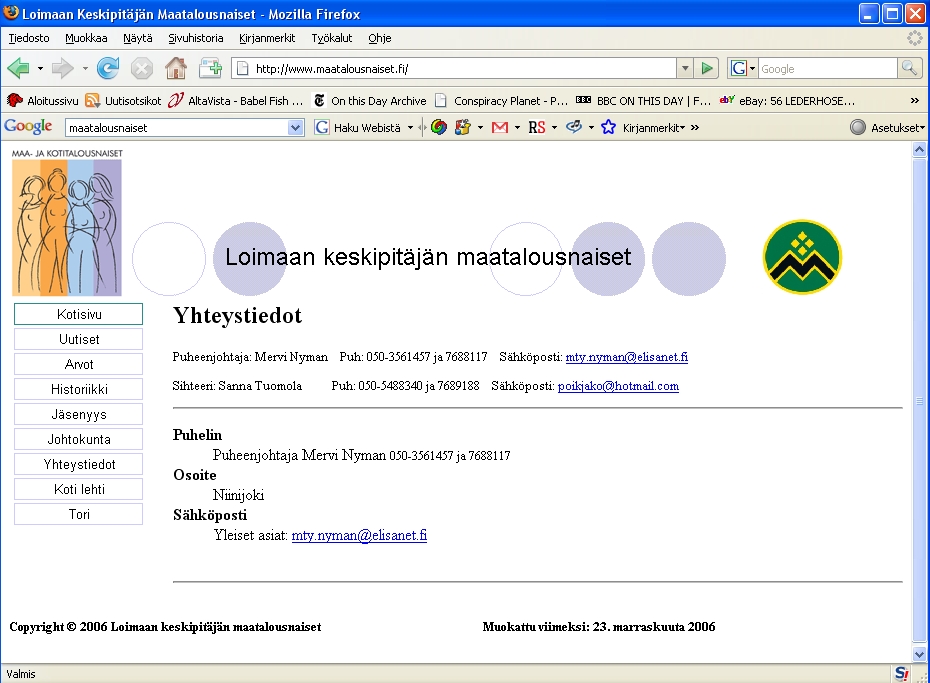
Task: Open the Google toolbar search box dropdown
Action: coord(295,128)
